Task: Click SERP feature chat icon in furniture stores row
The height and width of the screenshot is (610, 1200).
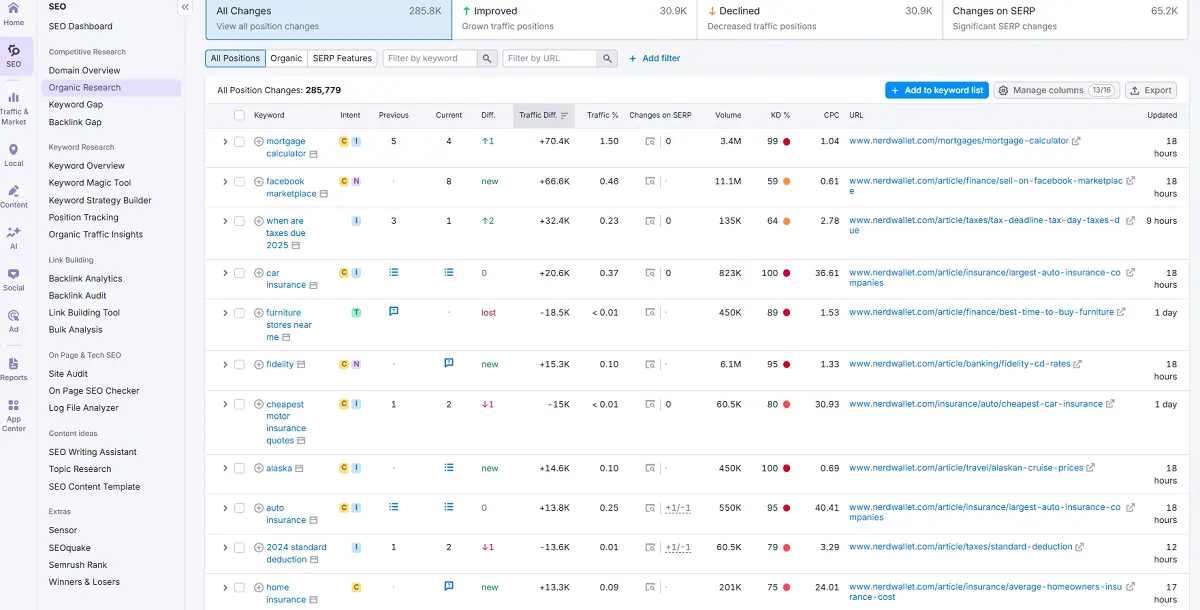Action: [x=394, y=312]
